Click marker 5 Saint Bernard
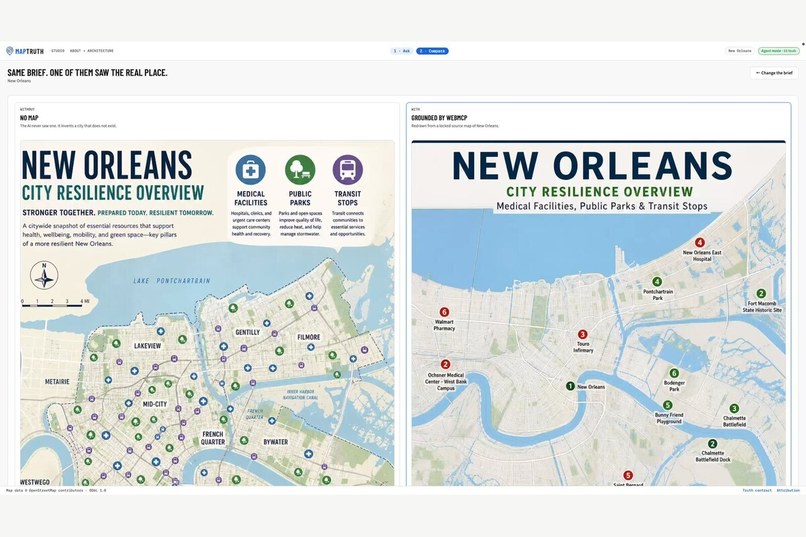This screenshot has height=537, width=806. click(x=628, y=475)
